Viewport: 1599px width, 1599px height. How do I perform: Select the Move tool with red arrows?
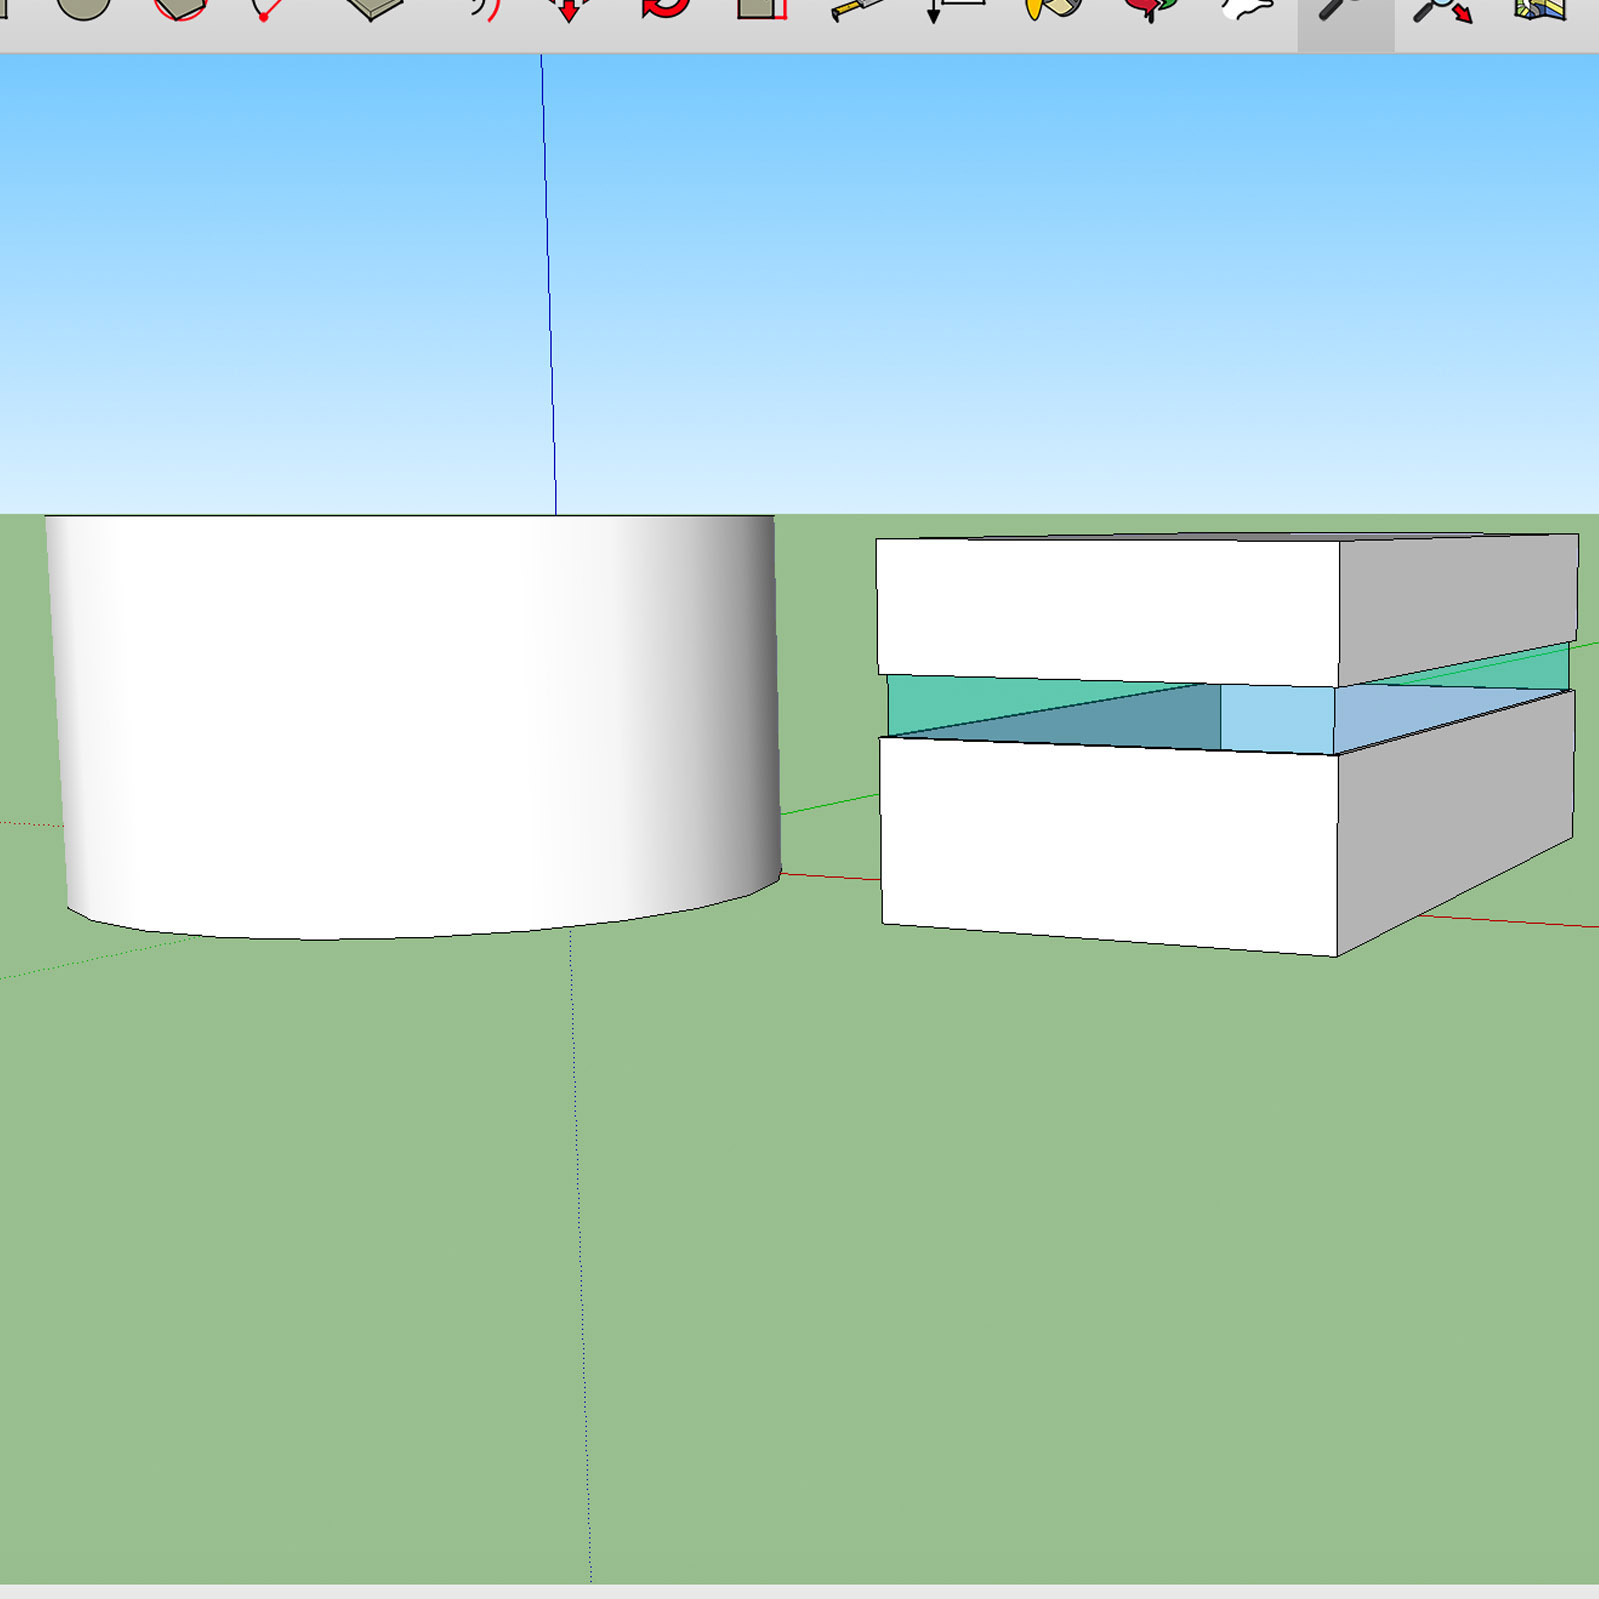click(569, 8)
